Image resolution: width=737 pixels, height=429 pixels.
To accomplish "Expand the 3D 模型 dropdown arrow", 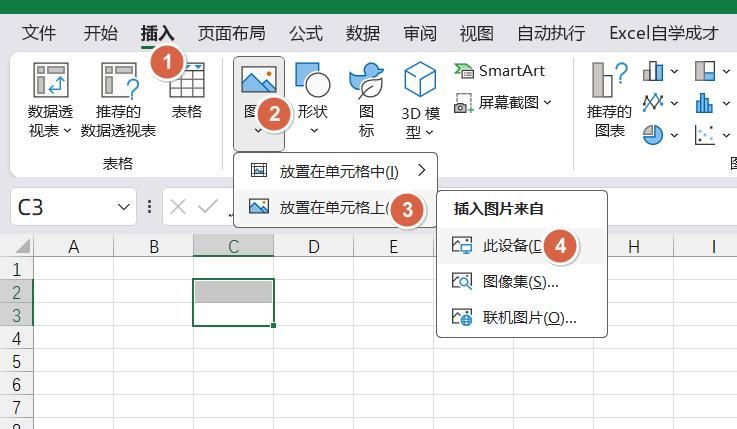I will coord(429,133).
